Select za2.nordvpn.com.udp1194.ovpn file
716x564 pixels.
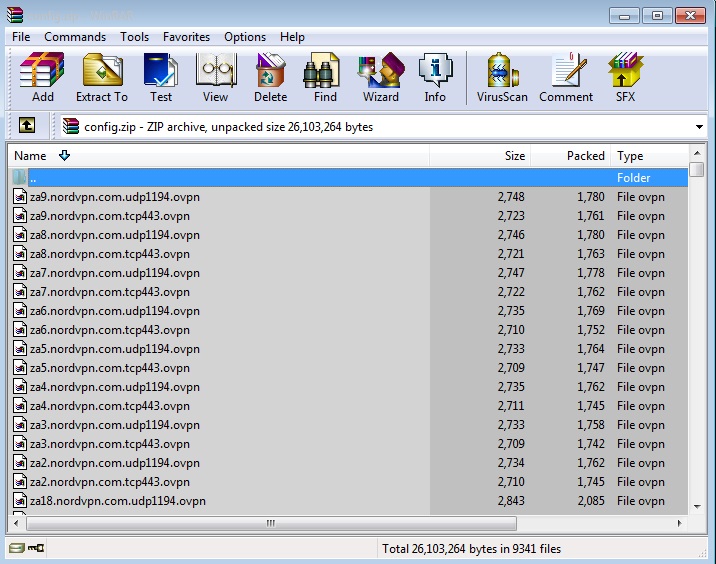348,463
